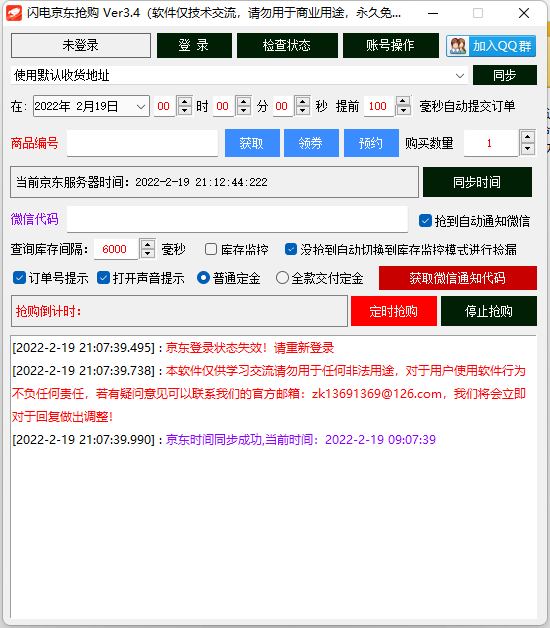The height and width of the screenshot is (628, 550).
Task: Increase 查询库存间隔 value with up arrow
Action: 148,244
